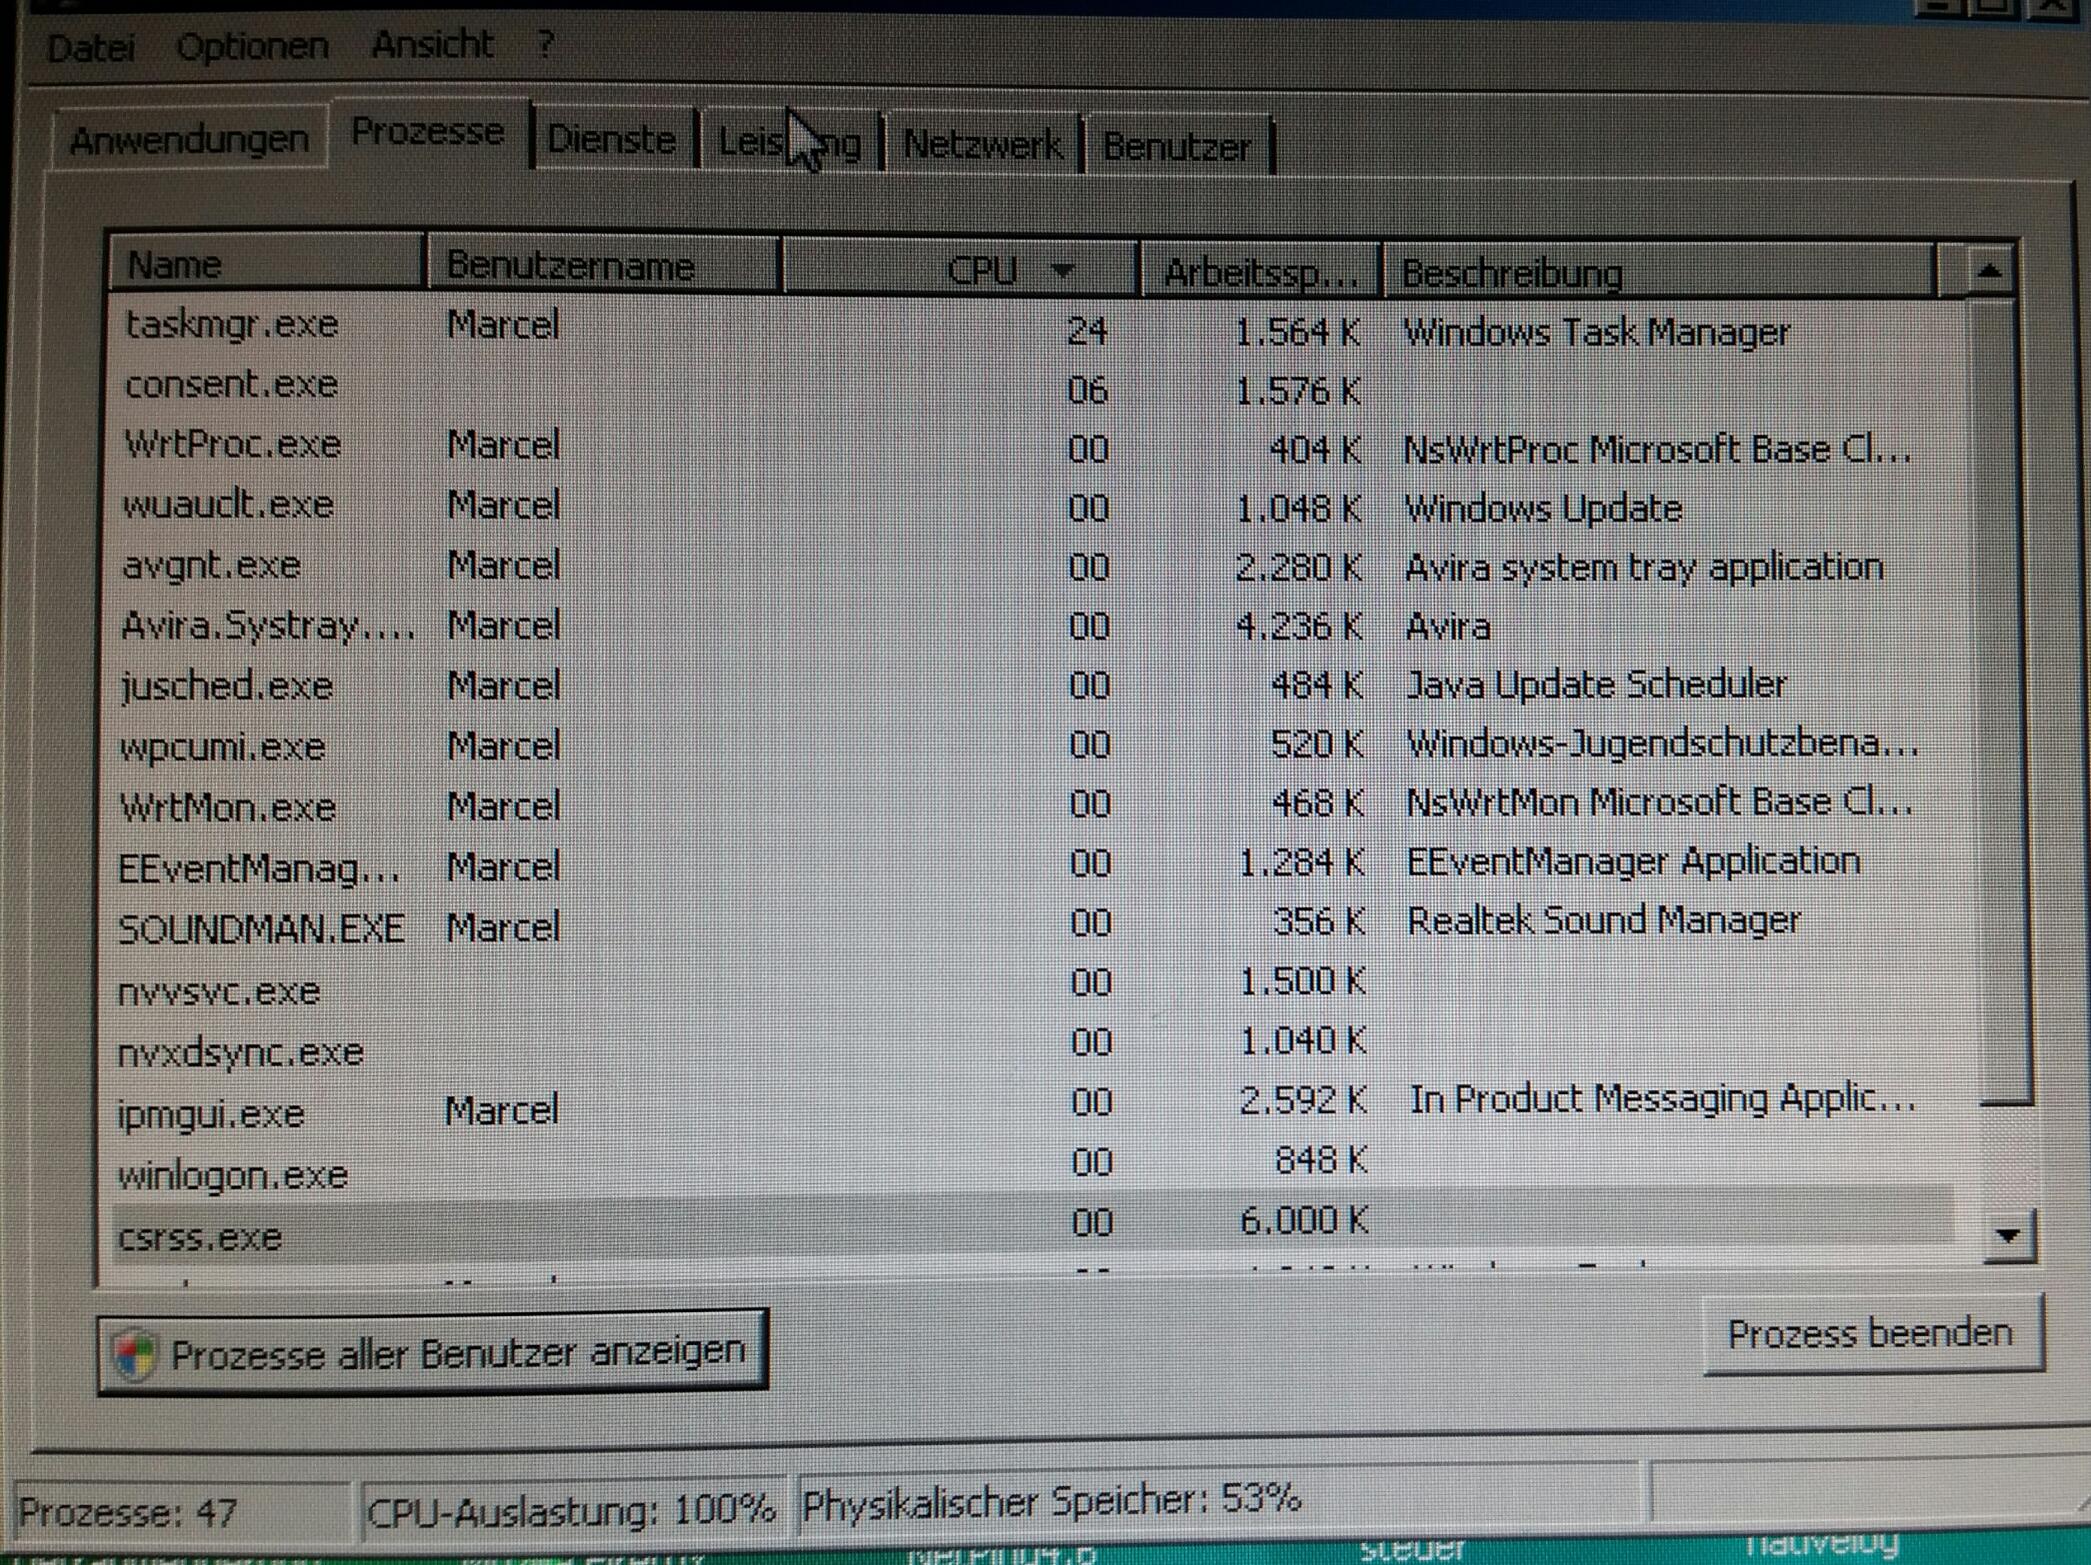
Task: Click the scrollbar up arrow
Action: 1989,271
